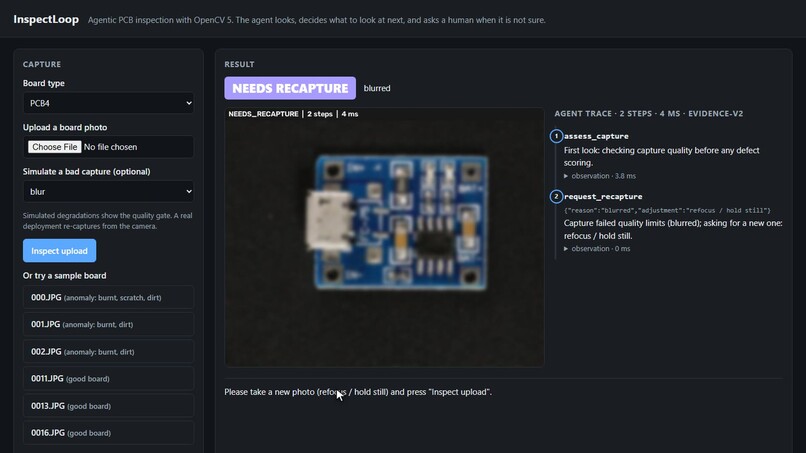Select sample board 0016.JPG

(108, 433)
